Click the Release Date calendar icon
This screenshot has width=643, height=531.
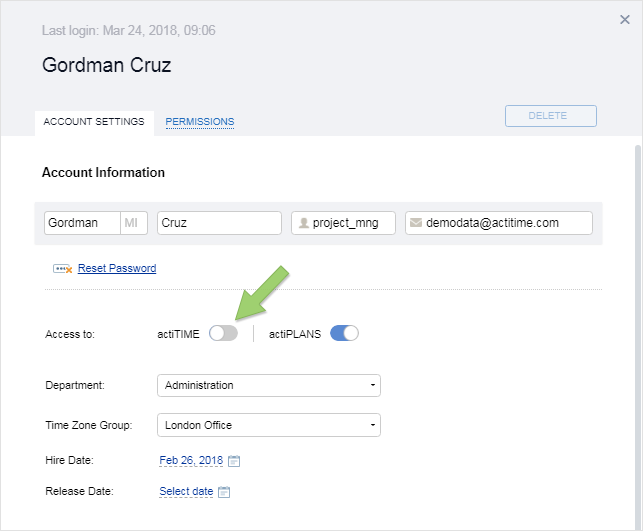pos(224,492)
